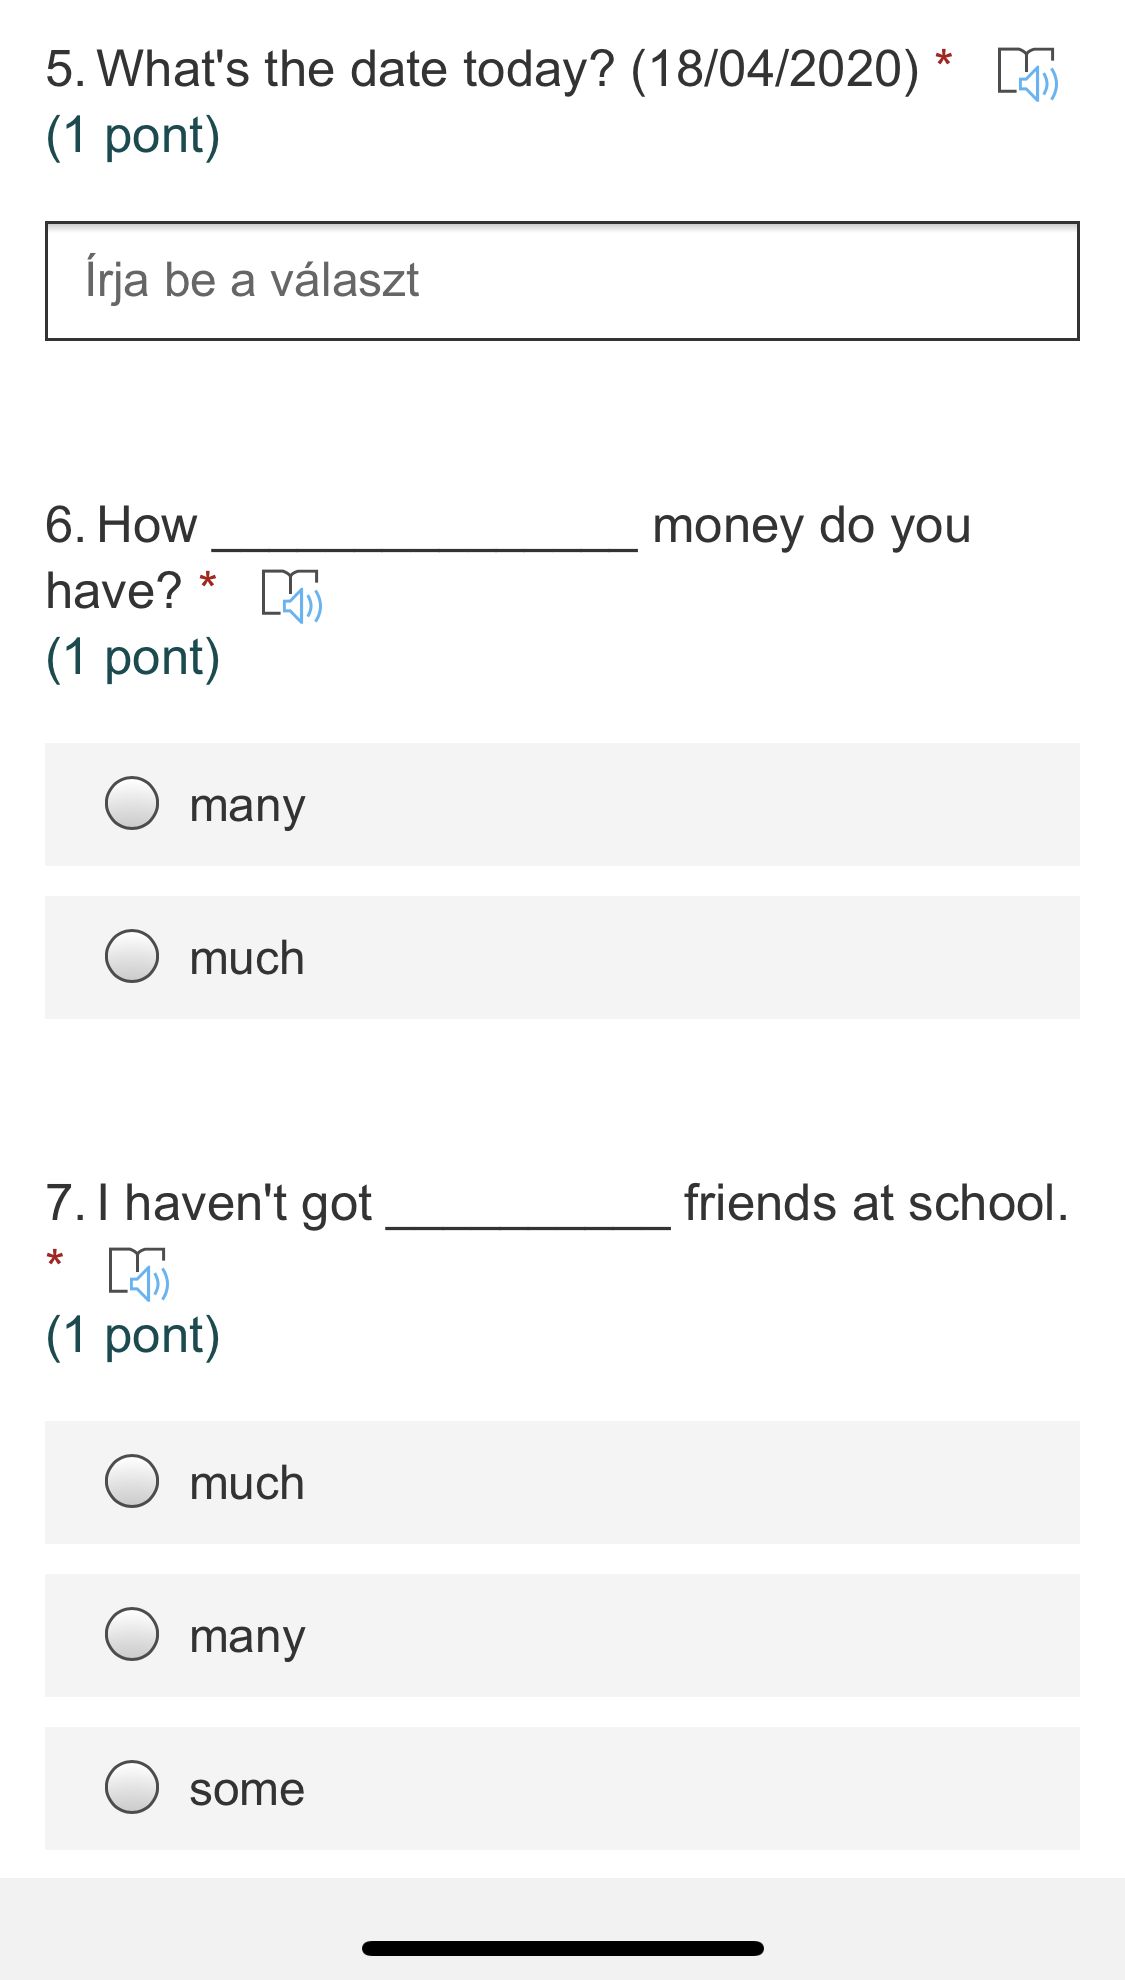Click the "(1 pont)" label under question 6
Screen dimensions: 1125x1980
click(133, 658)
